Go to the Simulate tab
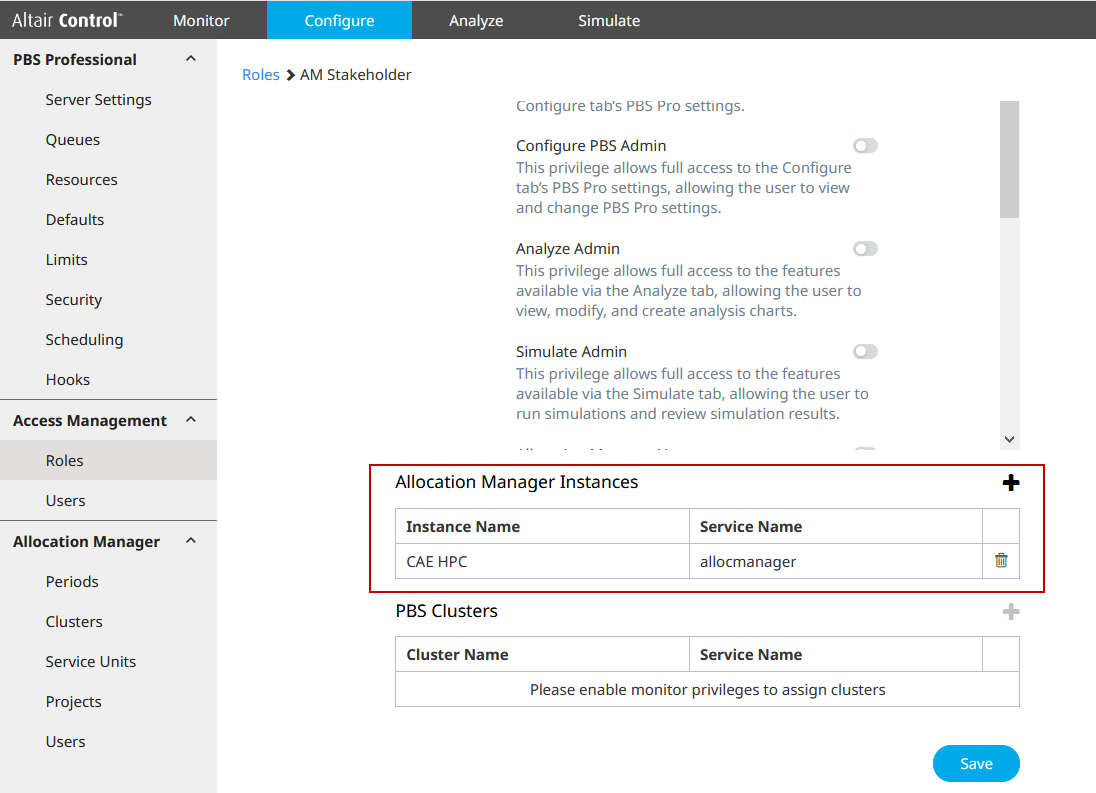This screenshot has width=1096, height=793. (x=609, y=20)
